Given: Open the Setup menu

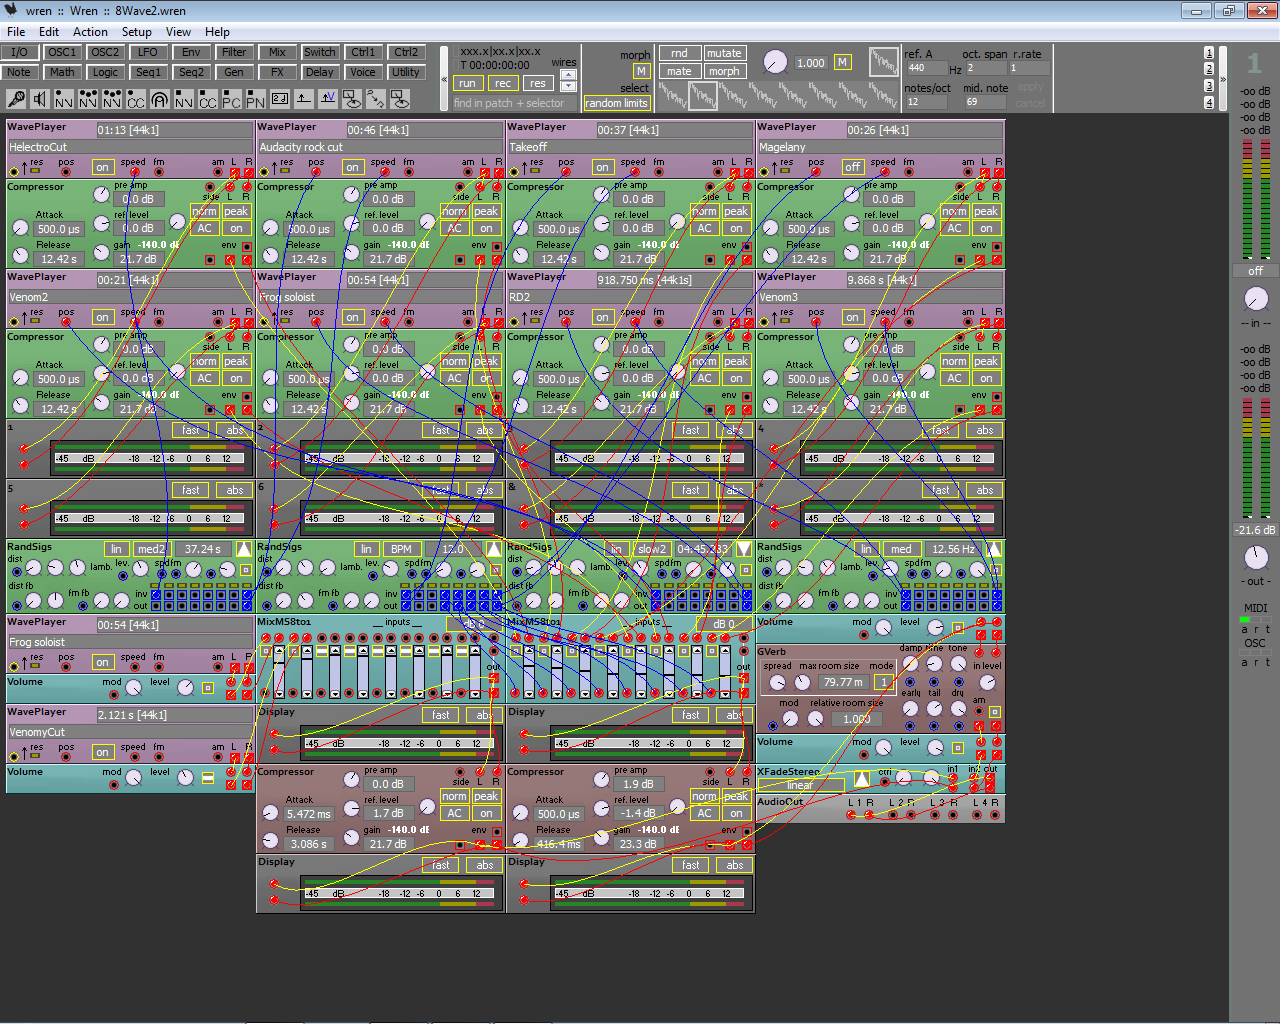Looking at the screenshot, I should point(136,32).
